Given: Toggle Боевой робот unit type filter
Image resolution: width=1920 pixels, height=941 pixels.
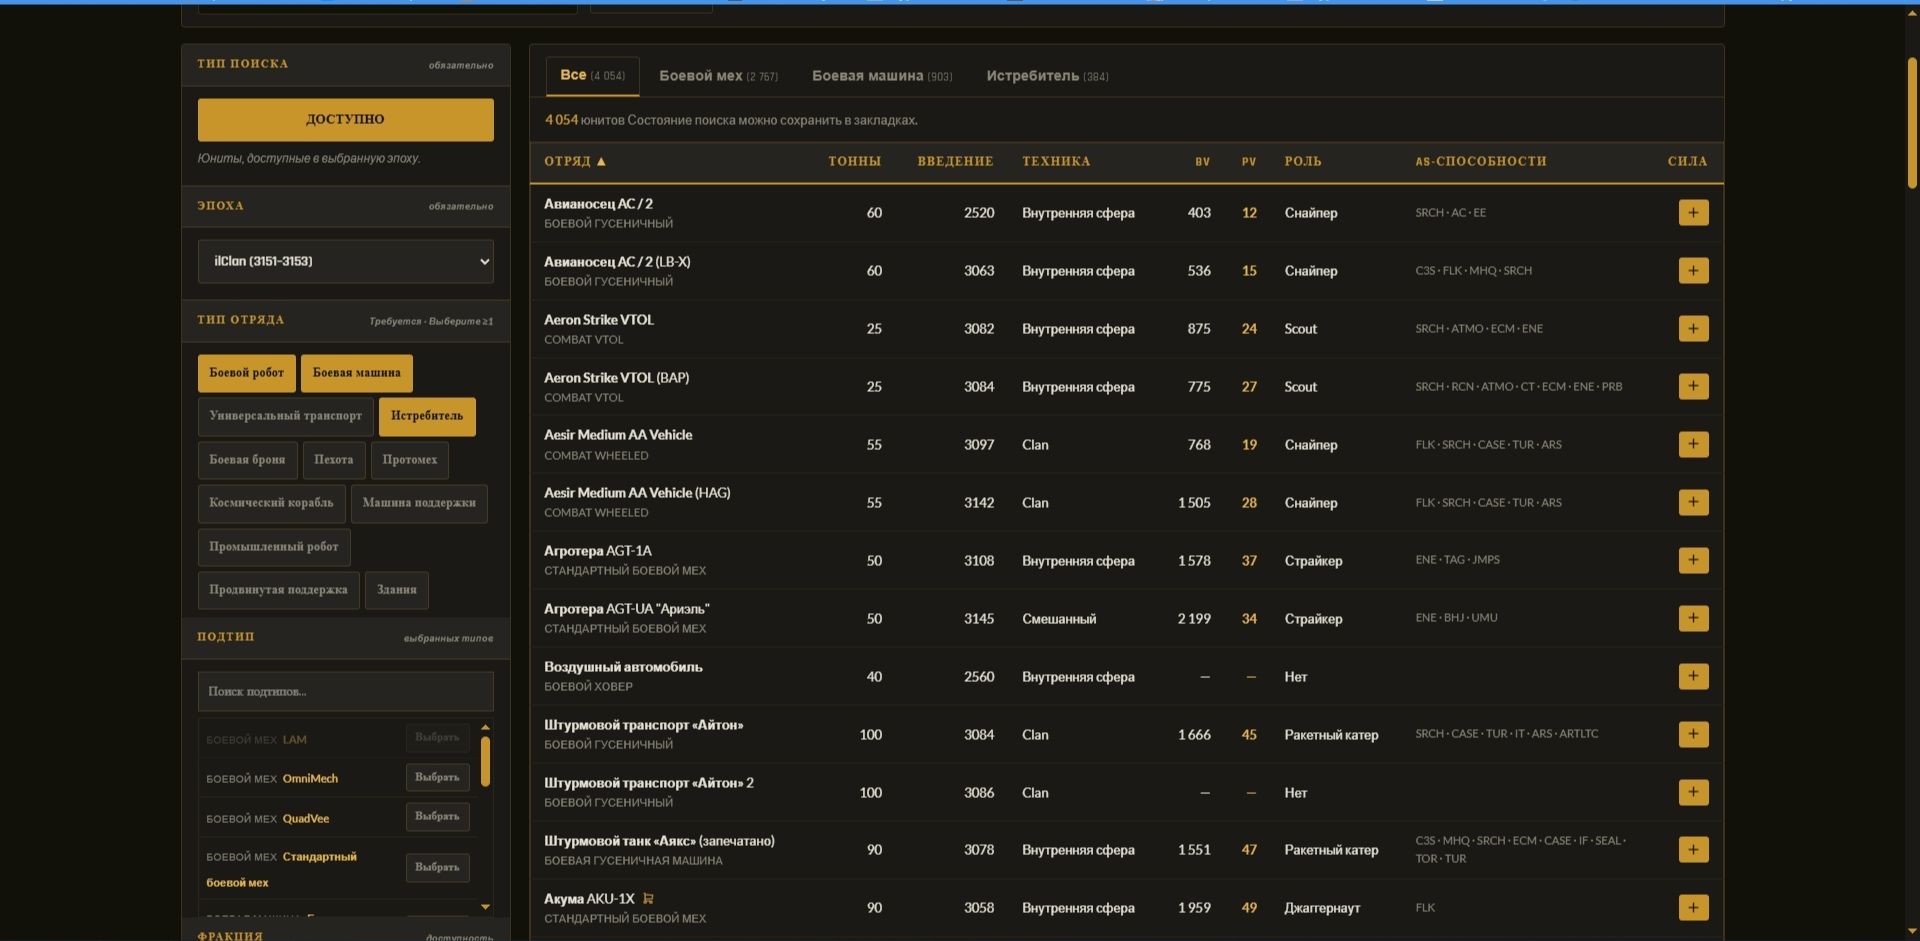Looking at the screenshot, I should 246,373.
